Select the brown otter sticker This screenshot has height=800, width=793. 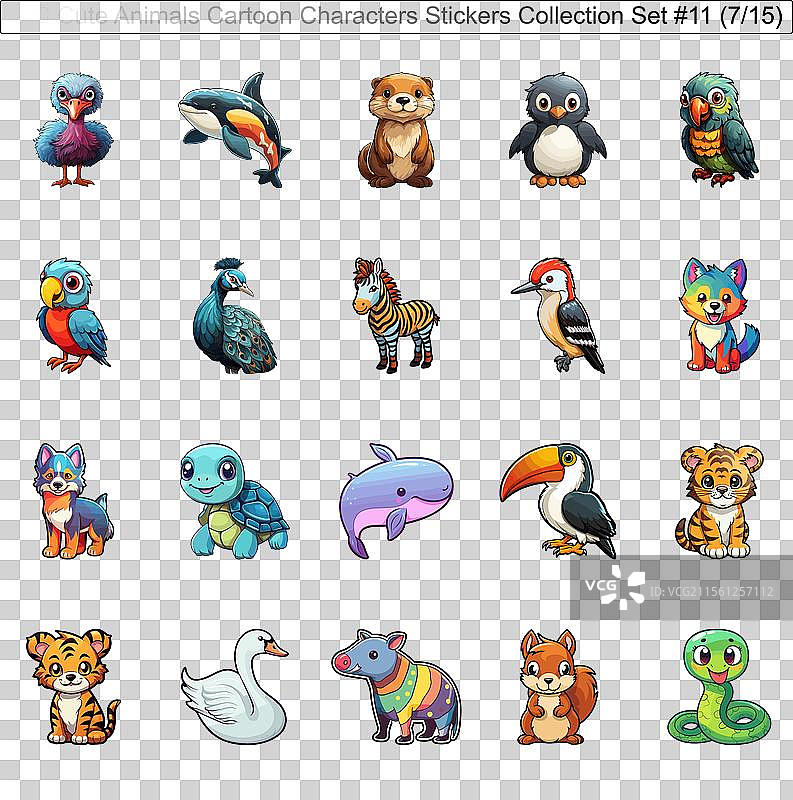(396, 130)
